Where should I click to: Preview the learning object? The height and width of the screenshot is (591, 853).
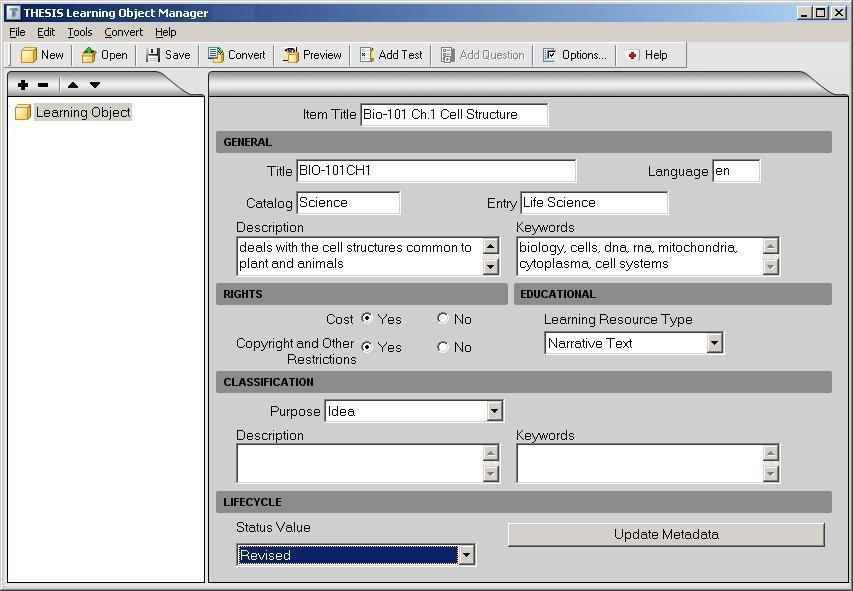[310, 55]
